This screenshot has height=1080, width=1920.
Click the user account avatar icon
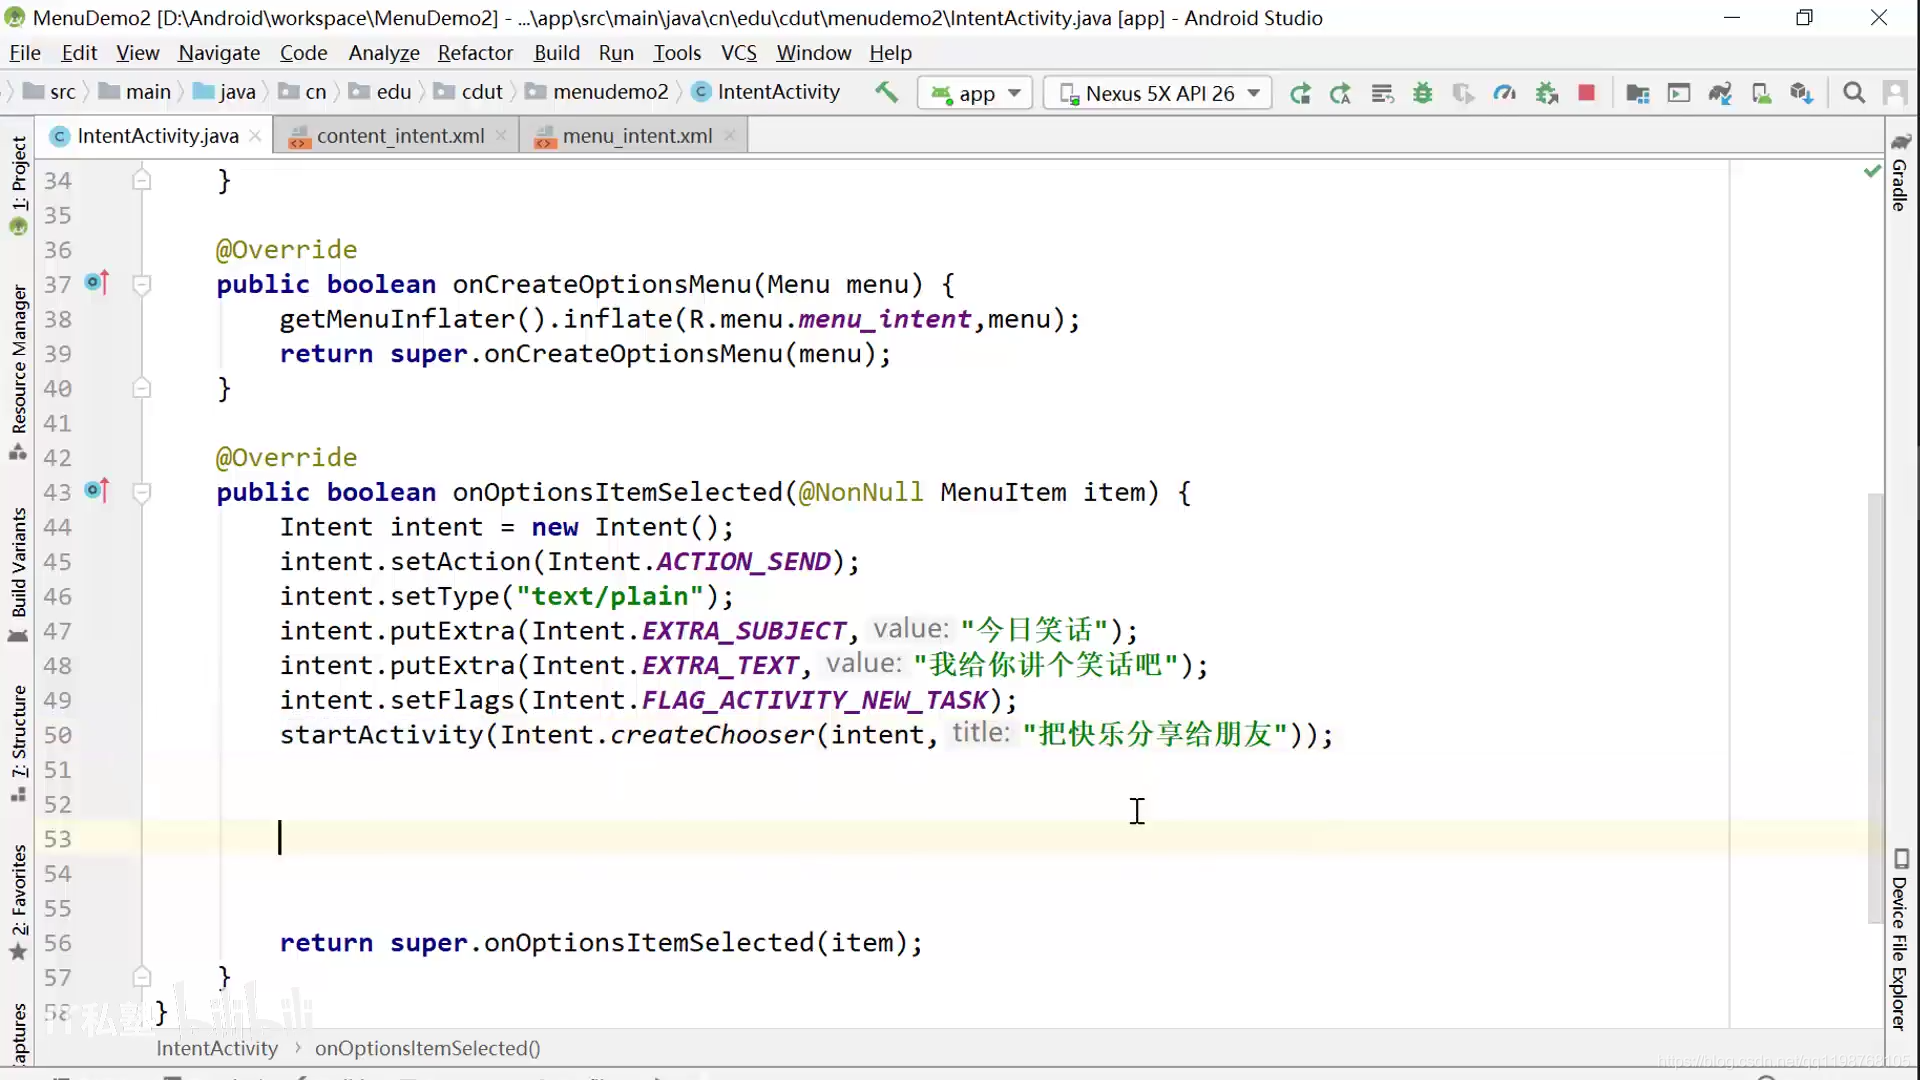[x=1895, y=93]
